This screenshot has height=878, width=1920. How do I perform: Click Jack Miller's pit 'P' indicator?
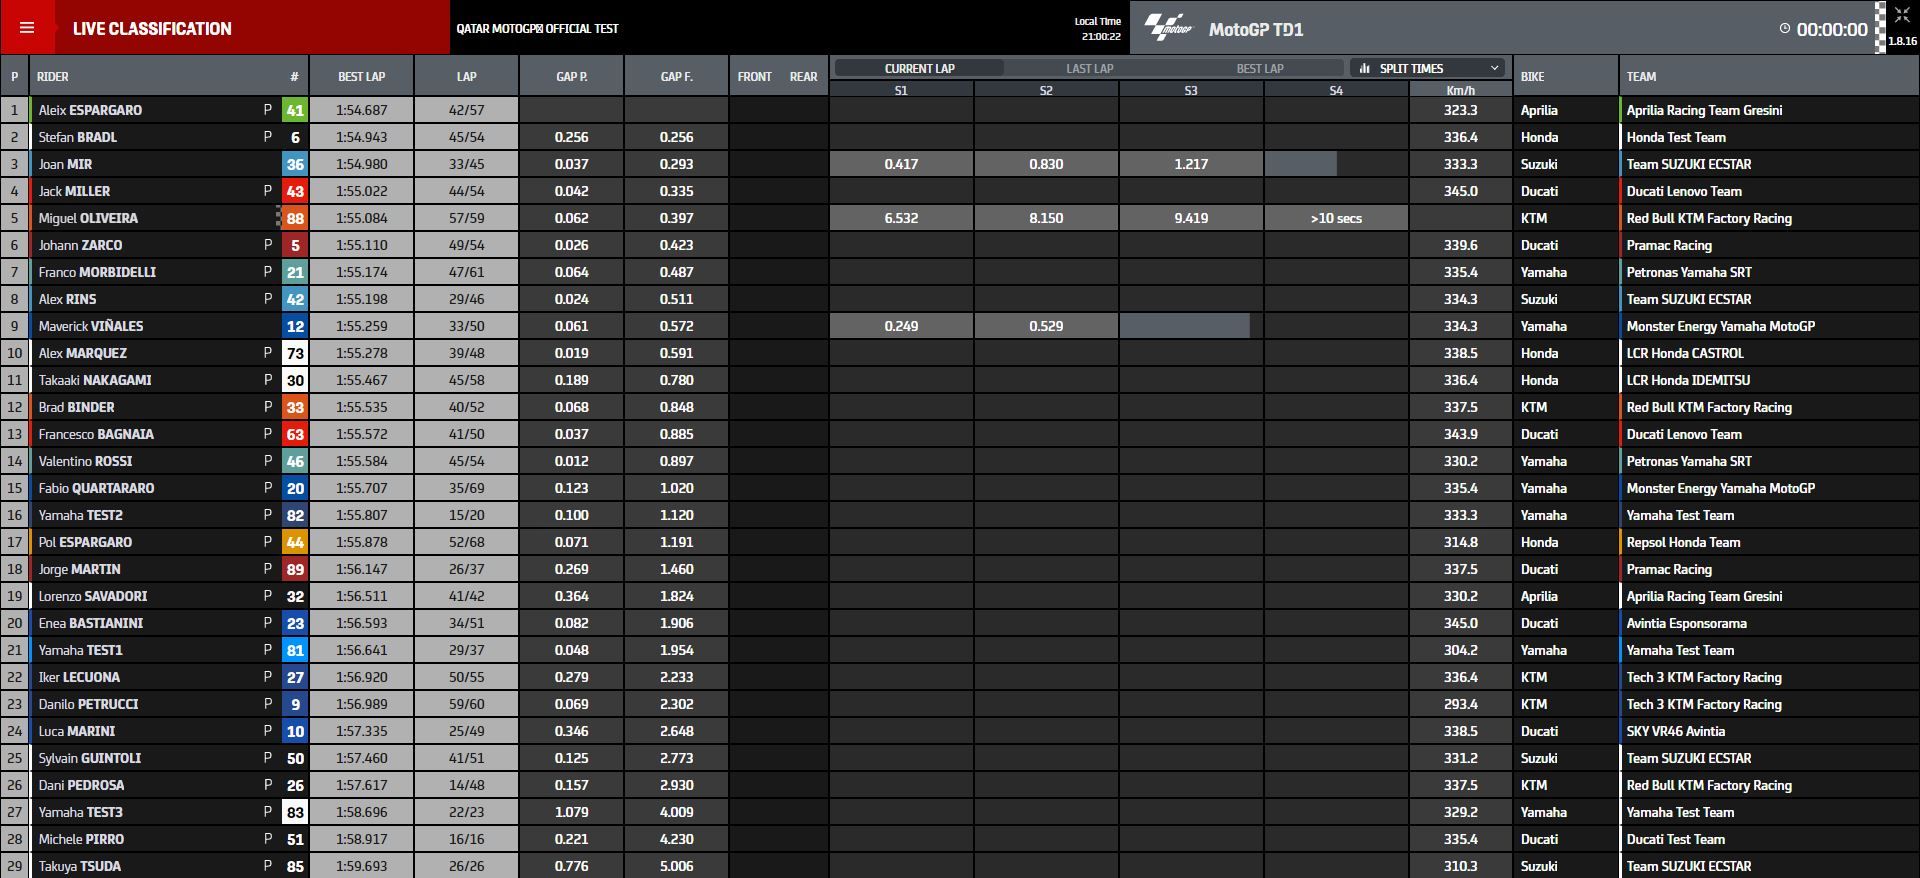pyautogui.click(x=267, y=191)
